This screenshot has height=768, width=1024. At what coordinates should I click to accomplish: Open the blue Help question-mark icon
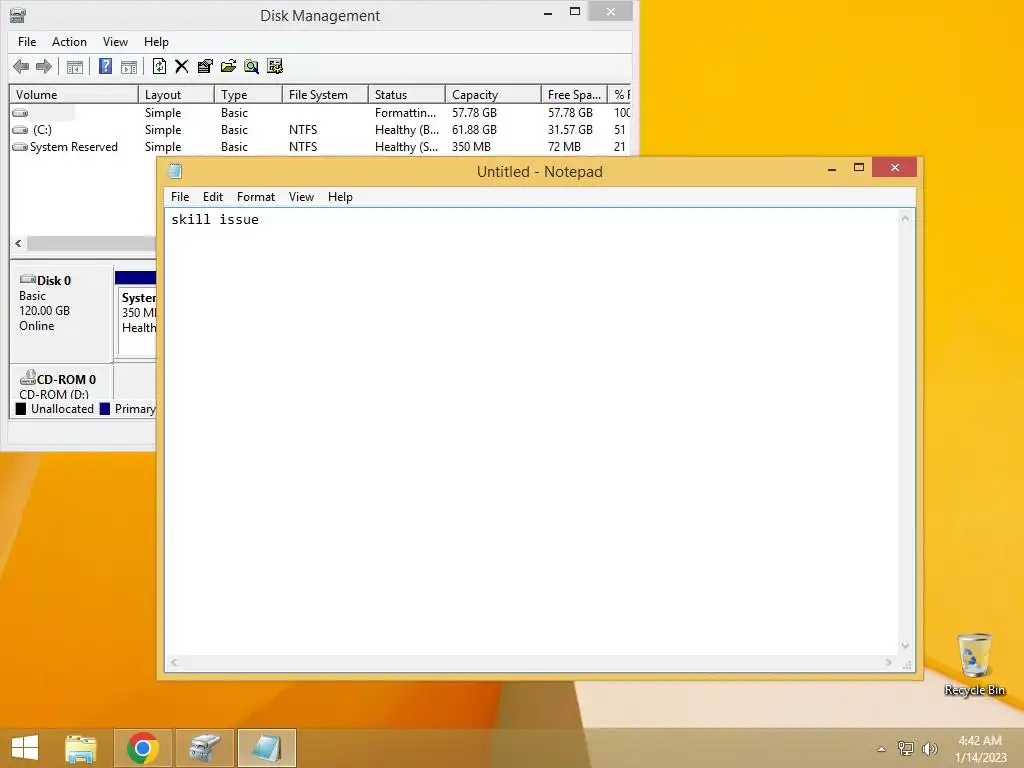(105, 66)
